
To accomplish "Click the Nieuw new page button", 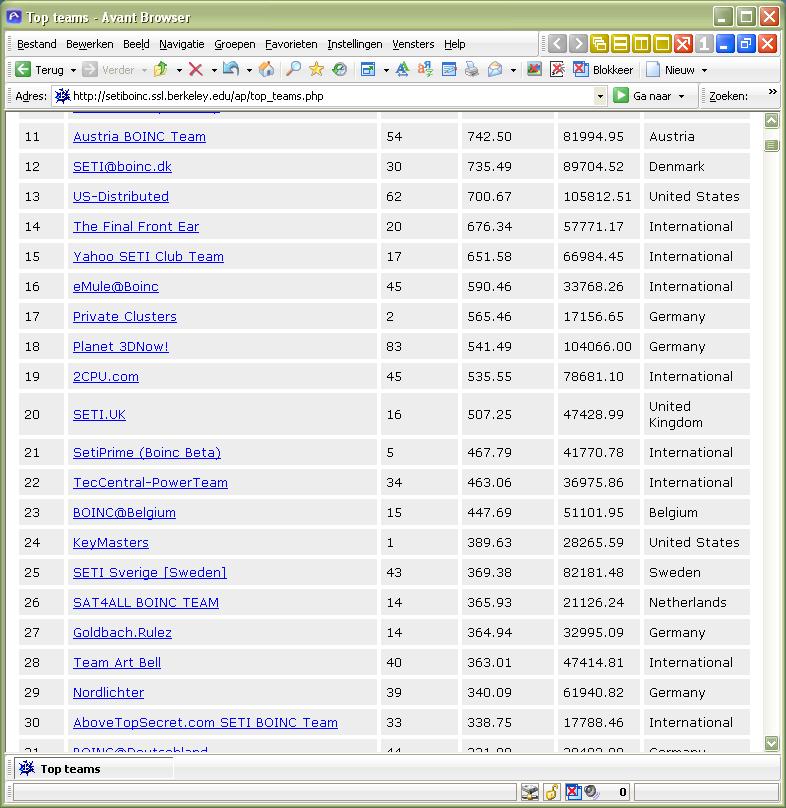I will (670, 70).
